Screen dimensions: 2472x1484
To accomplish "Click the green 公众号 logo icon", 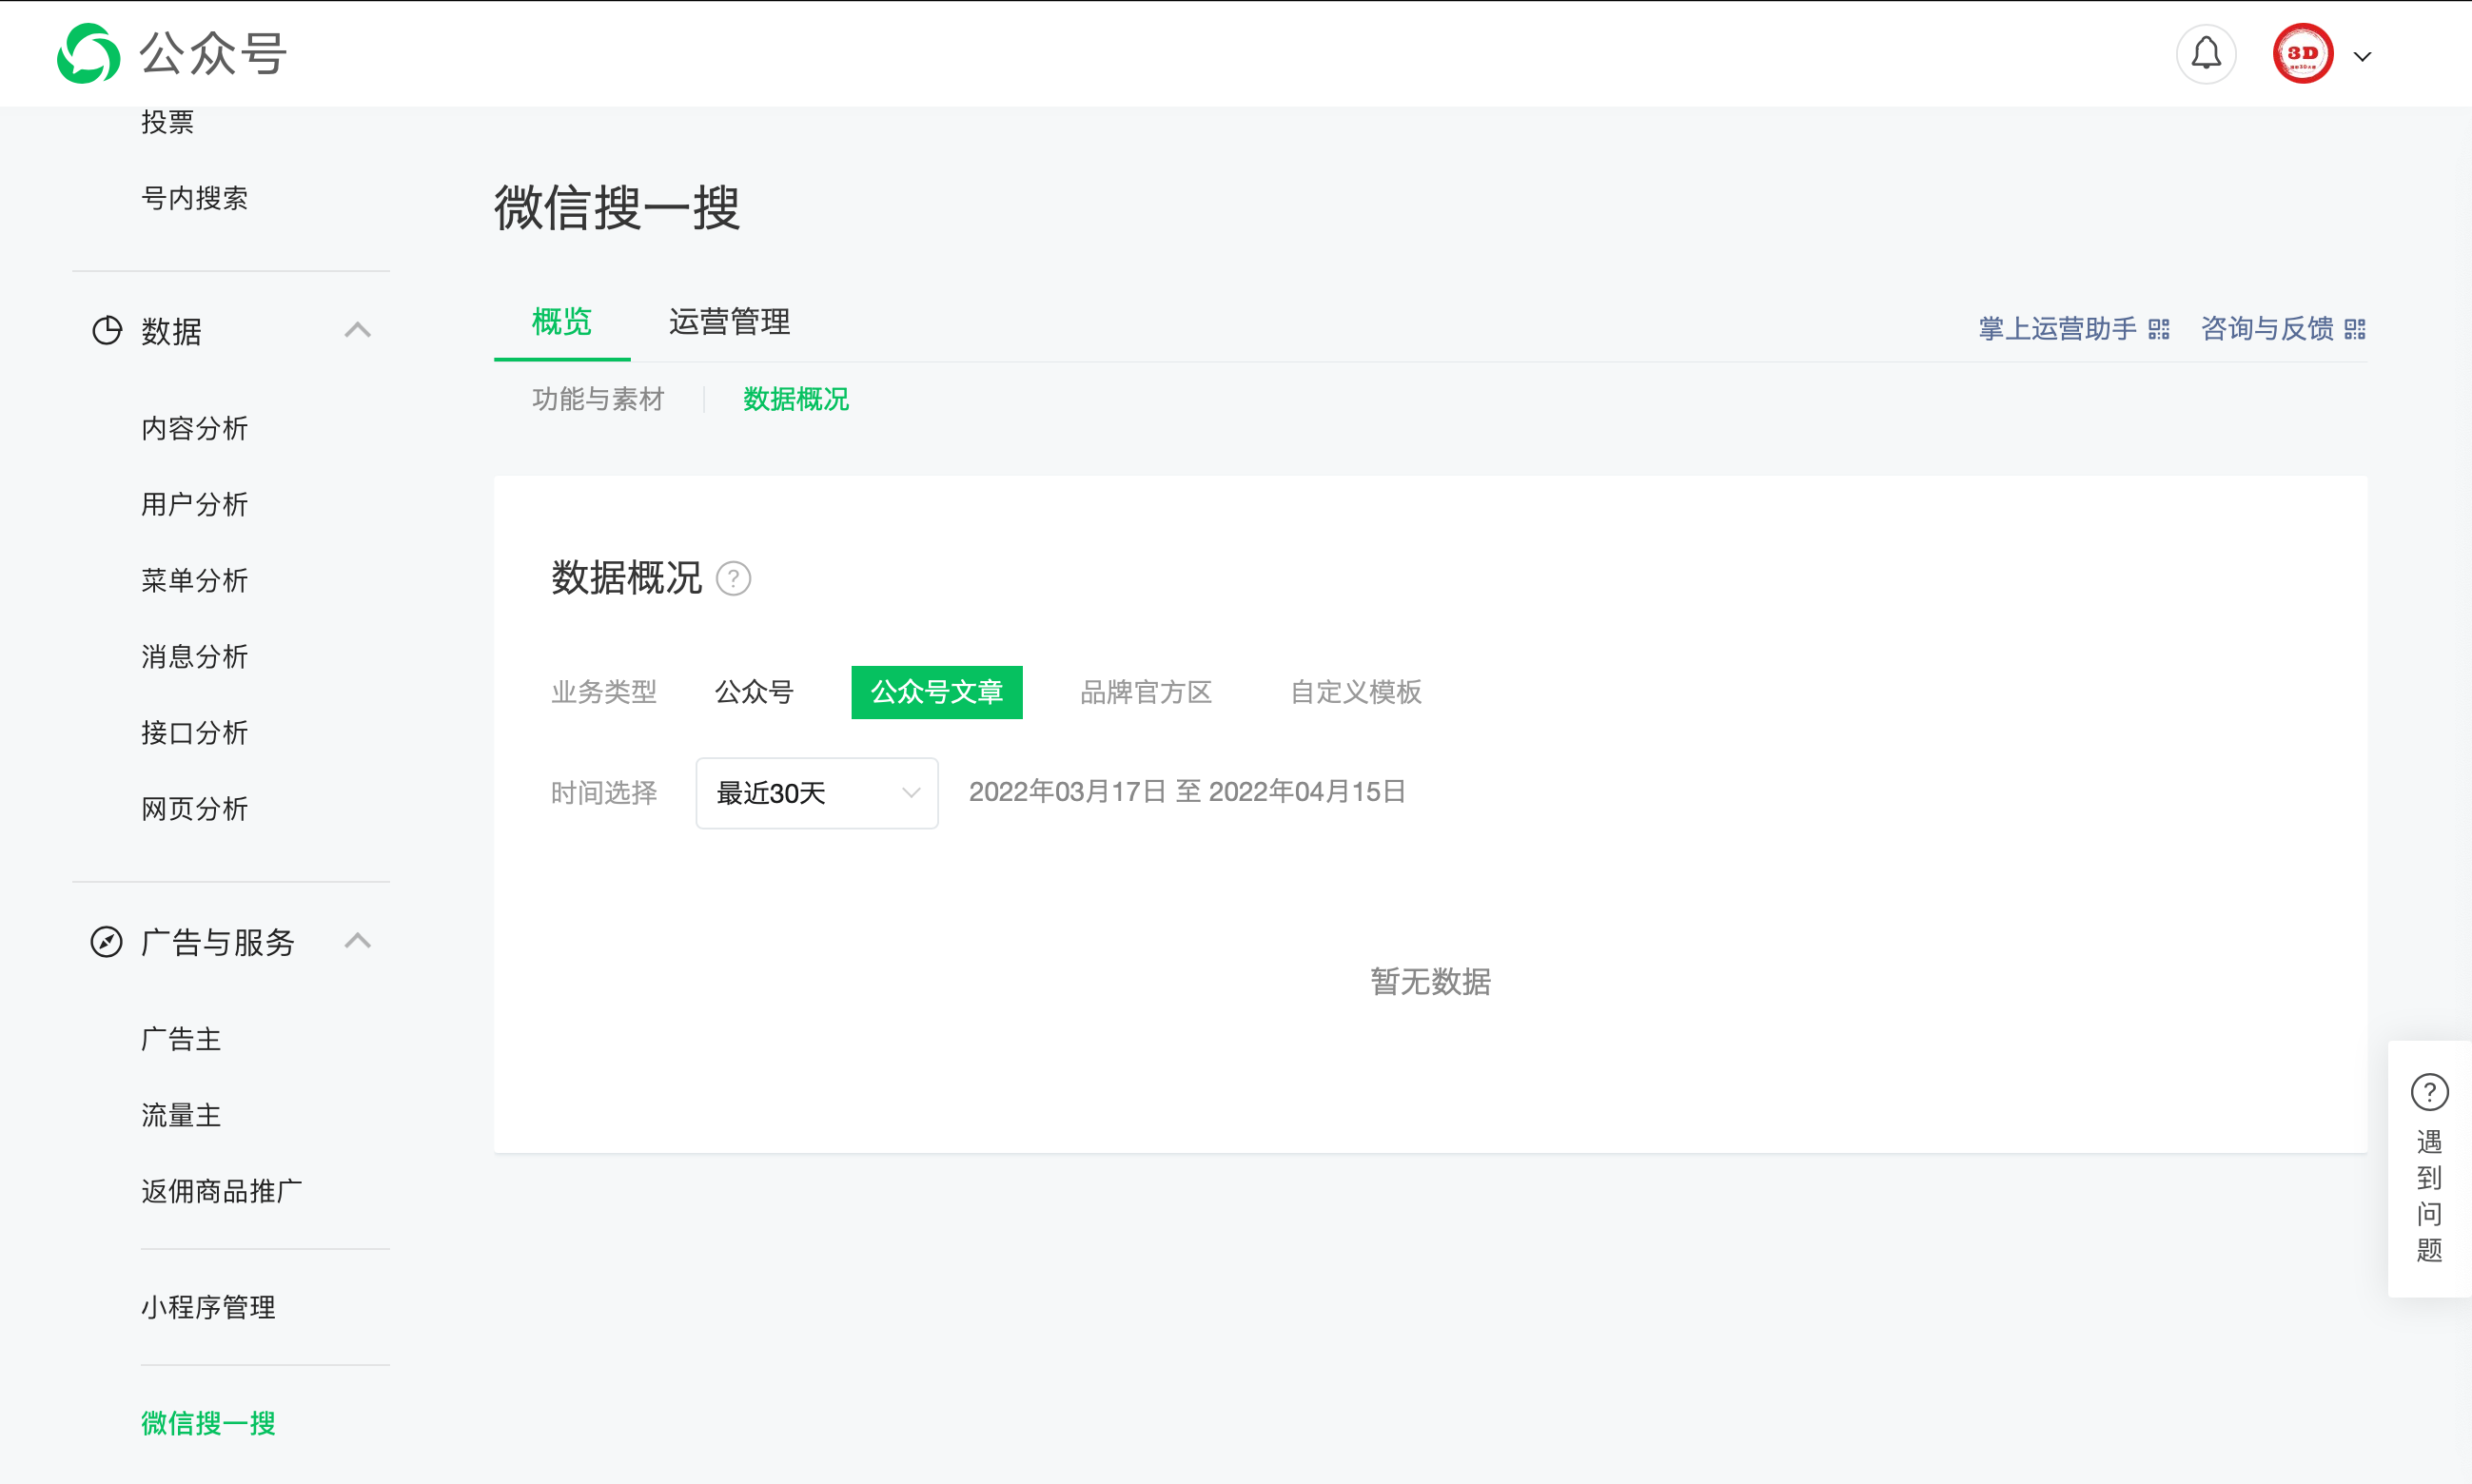I will (88, 53).
